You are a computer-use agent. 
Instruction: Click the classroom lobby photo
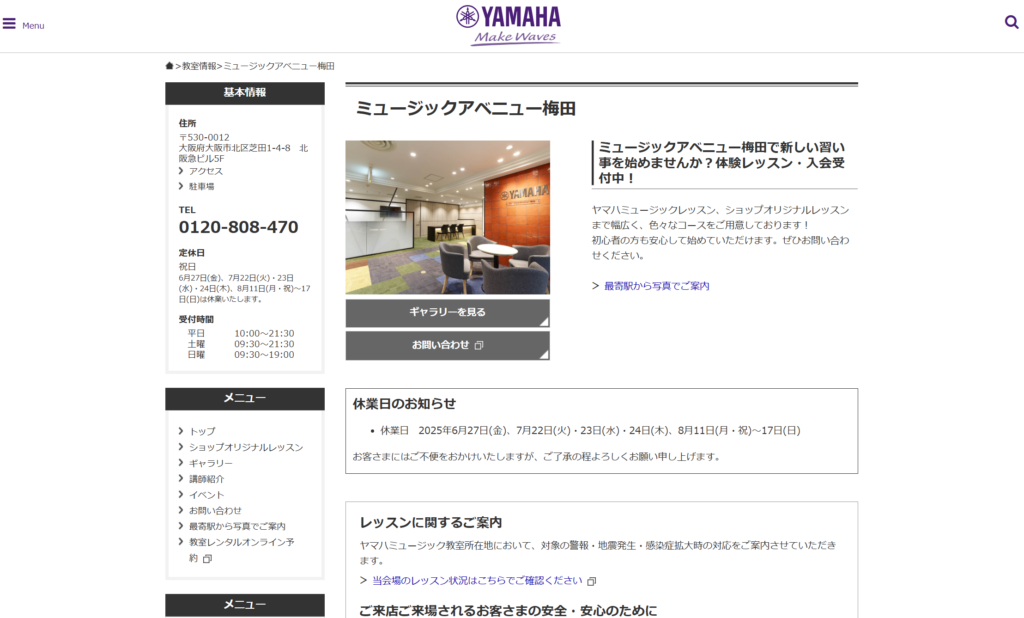click(x=447, y=217)
